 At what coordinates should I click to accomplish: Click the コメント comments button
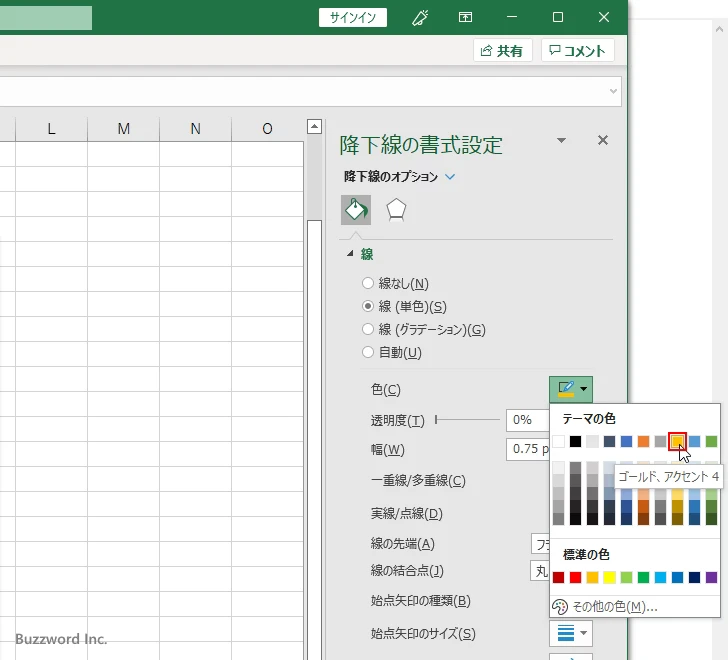(x=578, y=51)
